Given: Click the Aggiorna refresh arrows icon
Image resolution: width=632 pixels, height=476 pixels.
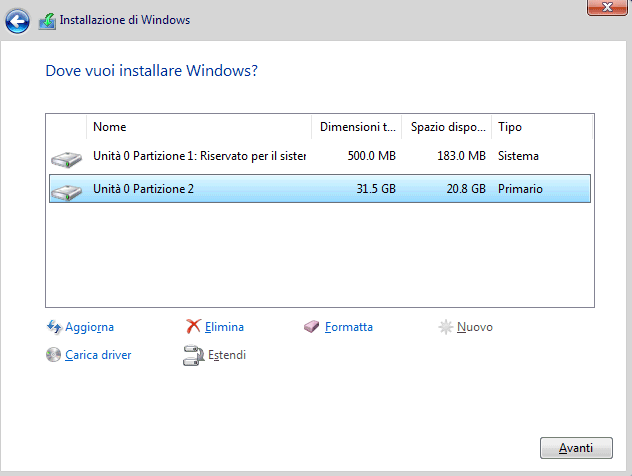Looking at the screenshot, I should click(54, 327).
